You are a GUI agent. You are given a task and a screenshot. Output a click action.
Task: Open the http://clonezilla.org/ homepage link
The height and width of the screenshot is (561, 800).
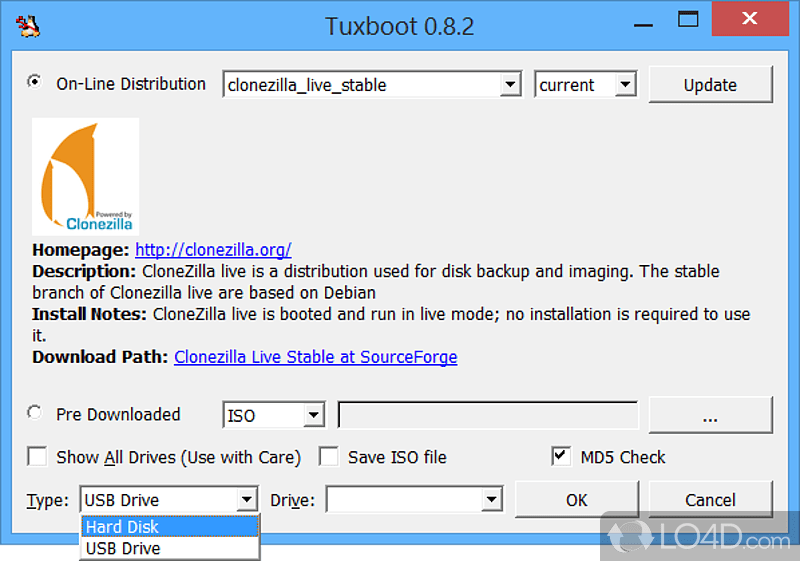click(x=213, y=250)
